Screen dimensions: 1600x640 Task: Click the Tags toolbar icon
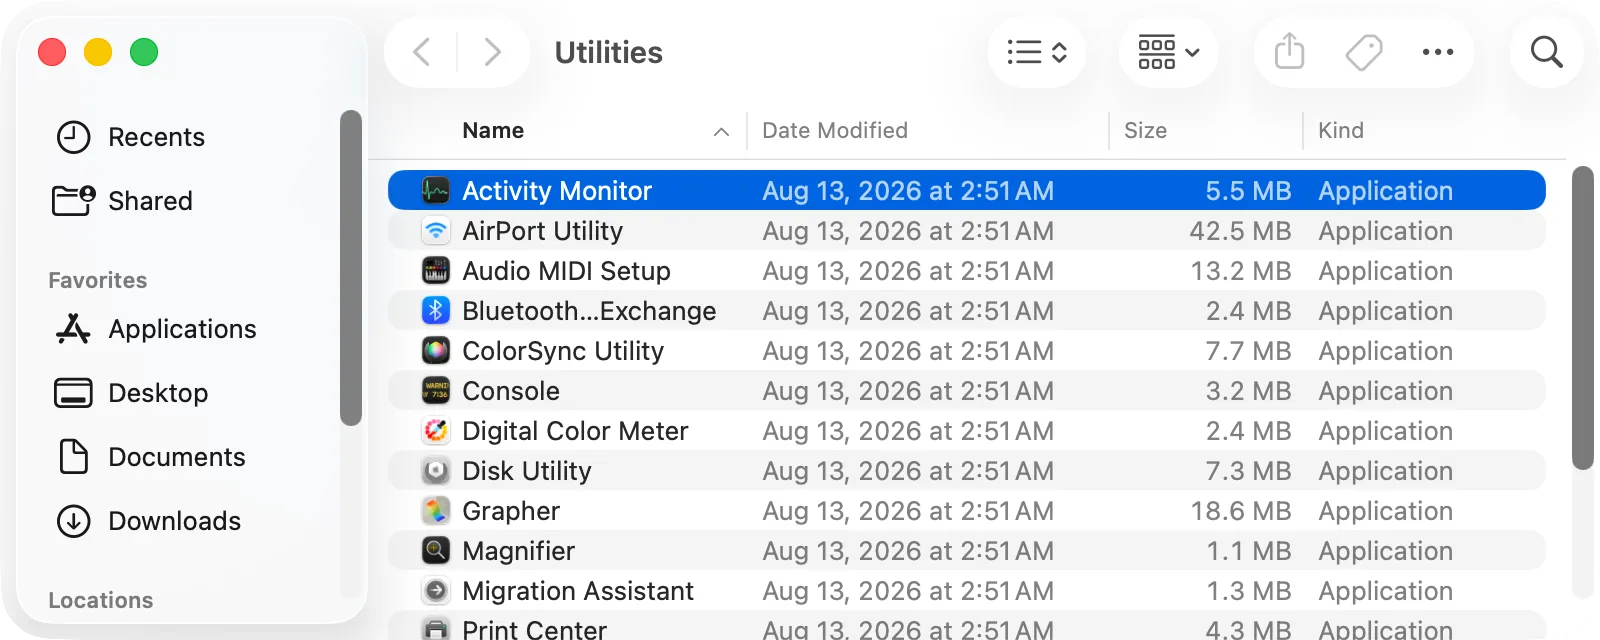click(x=1364, y=52)
